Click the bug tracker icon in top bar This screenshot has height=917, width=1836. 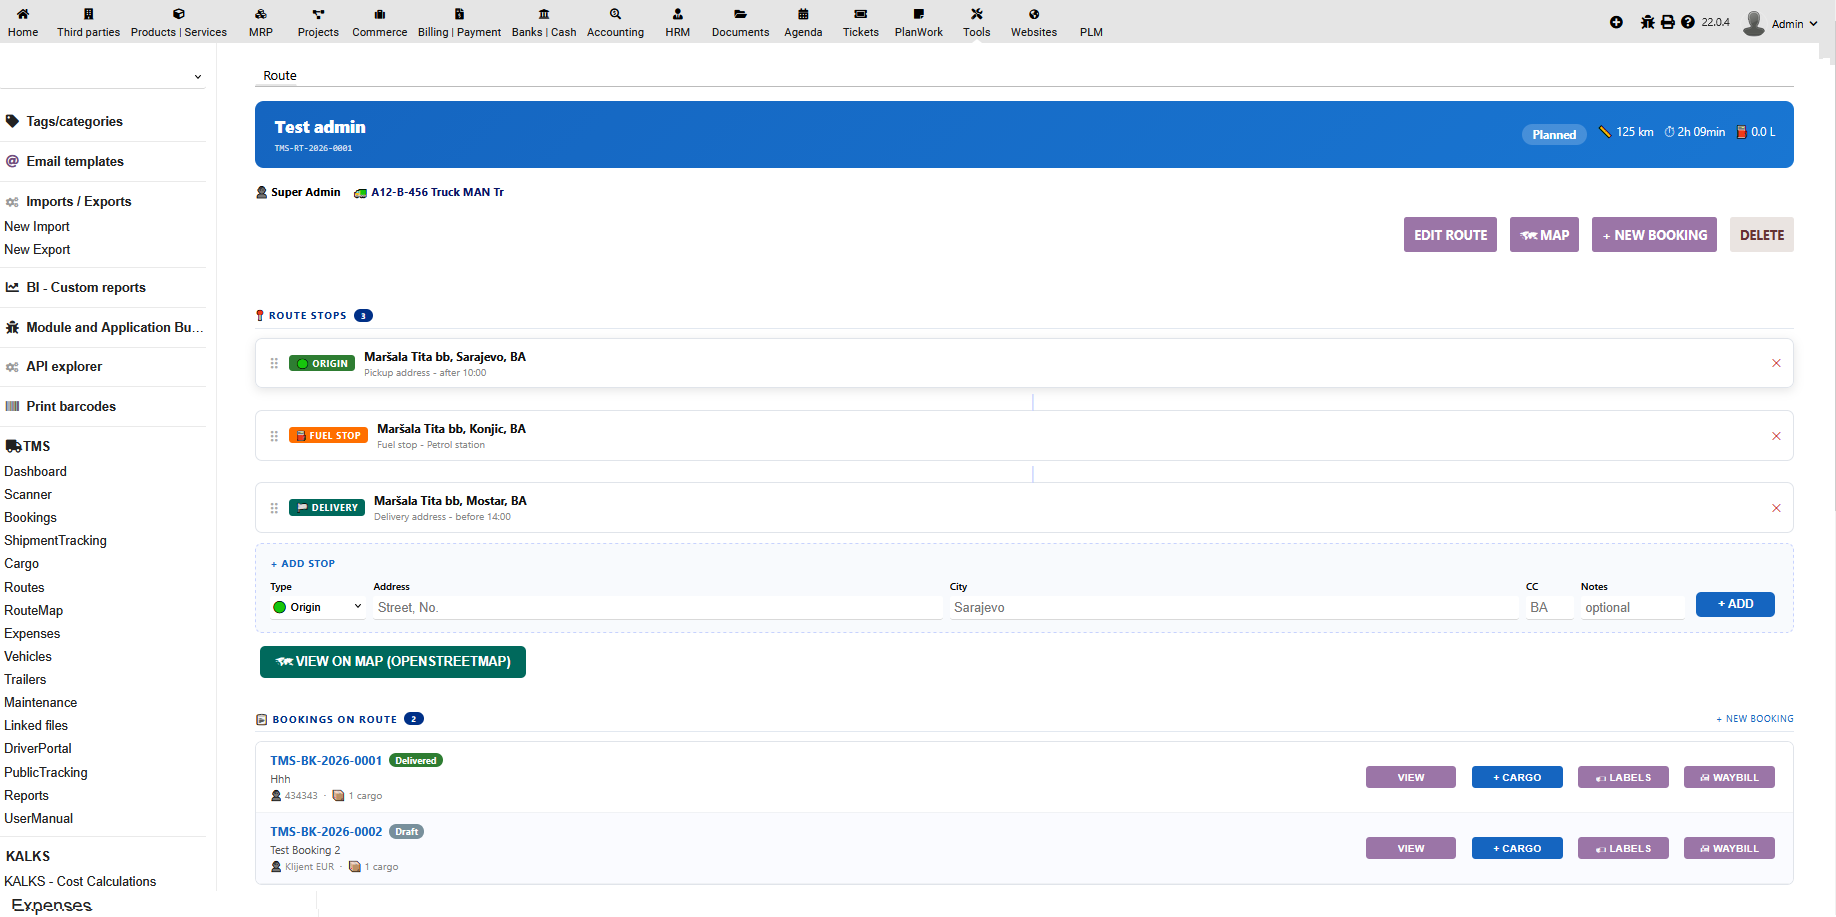point(1647,22)
